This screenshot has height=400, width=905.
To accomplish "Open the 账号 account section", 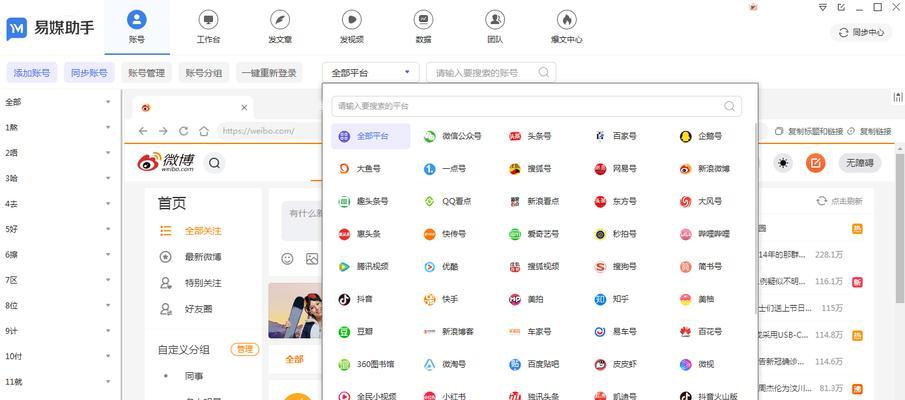I will pyautogui.click(x=137, y=27).
